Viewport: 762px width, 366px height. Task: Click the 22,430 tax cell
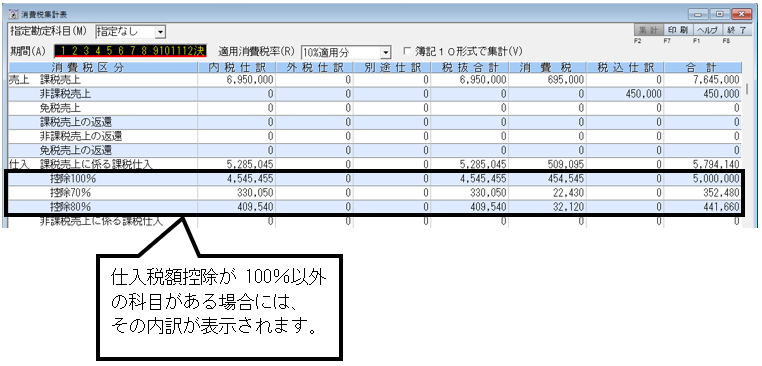(548, 193)
